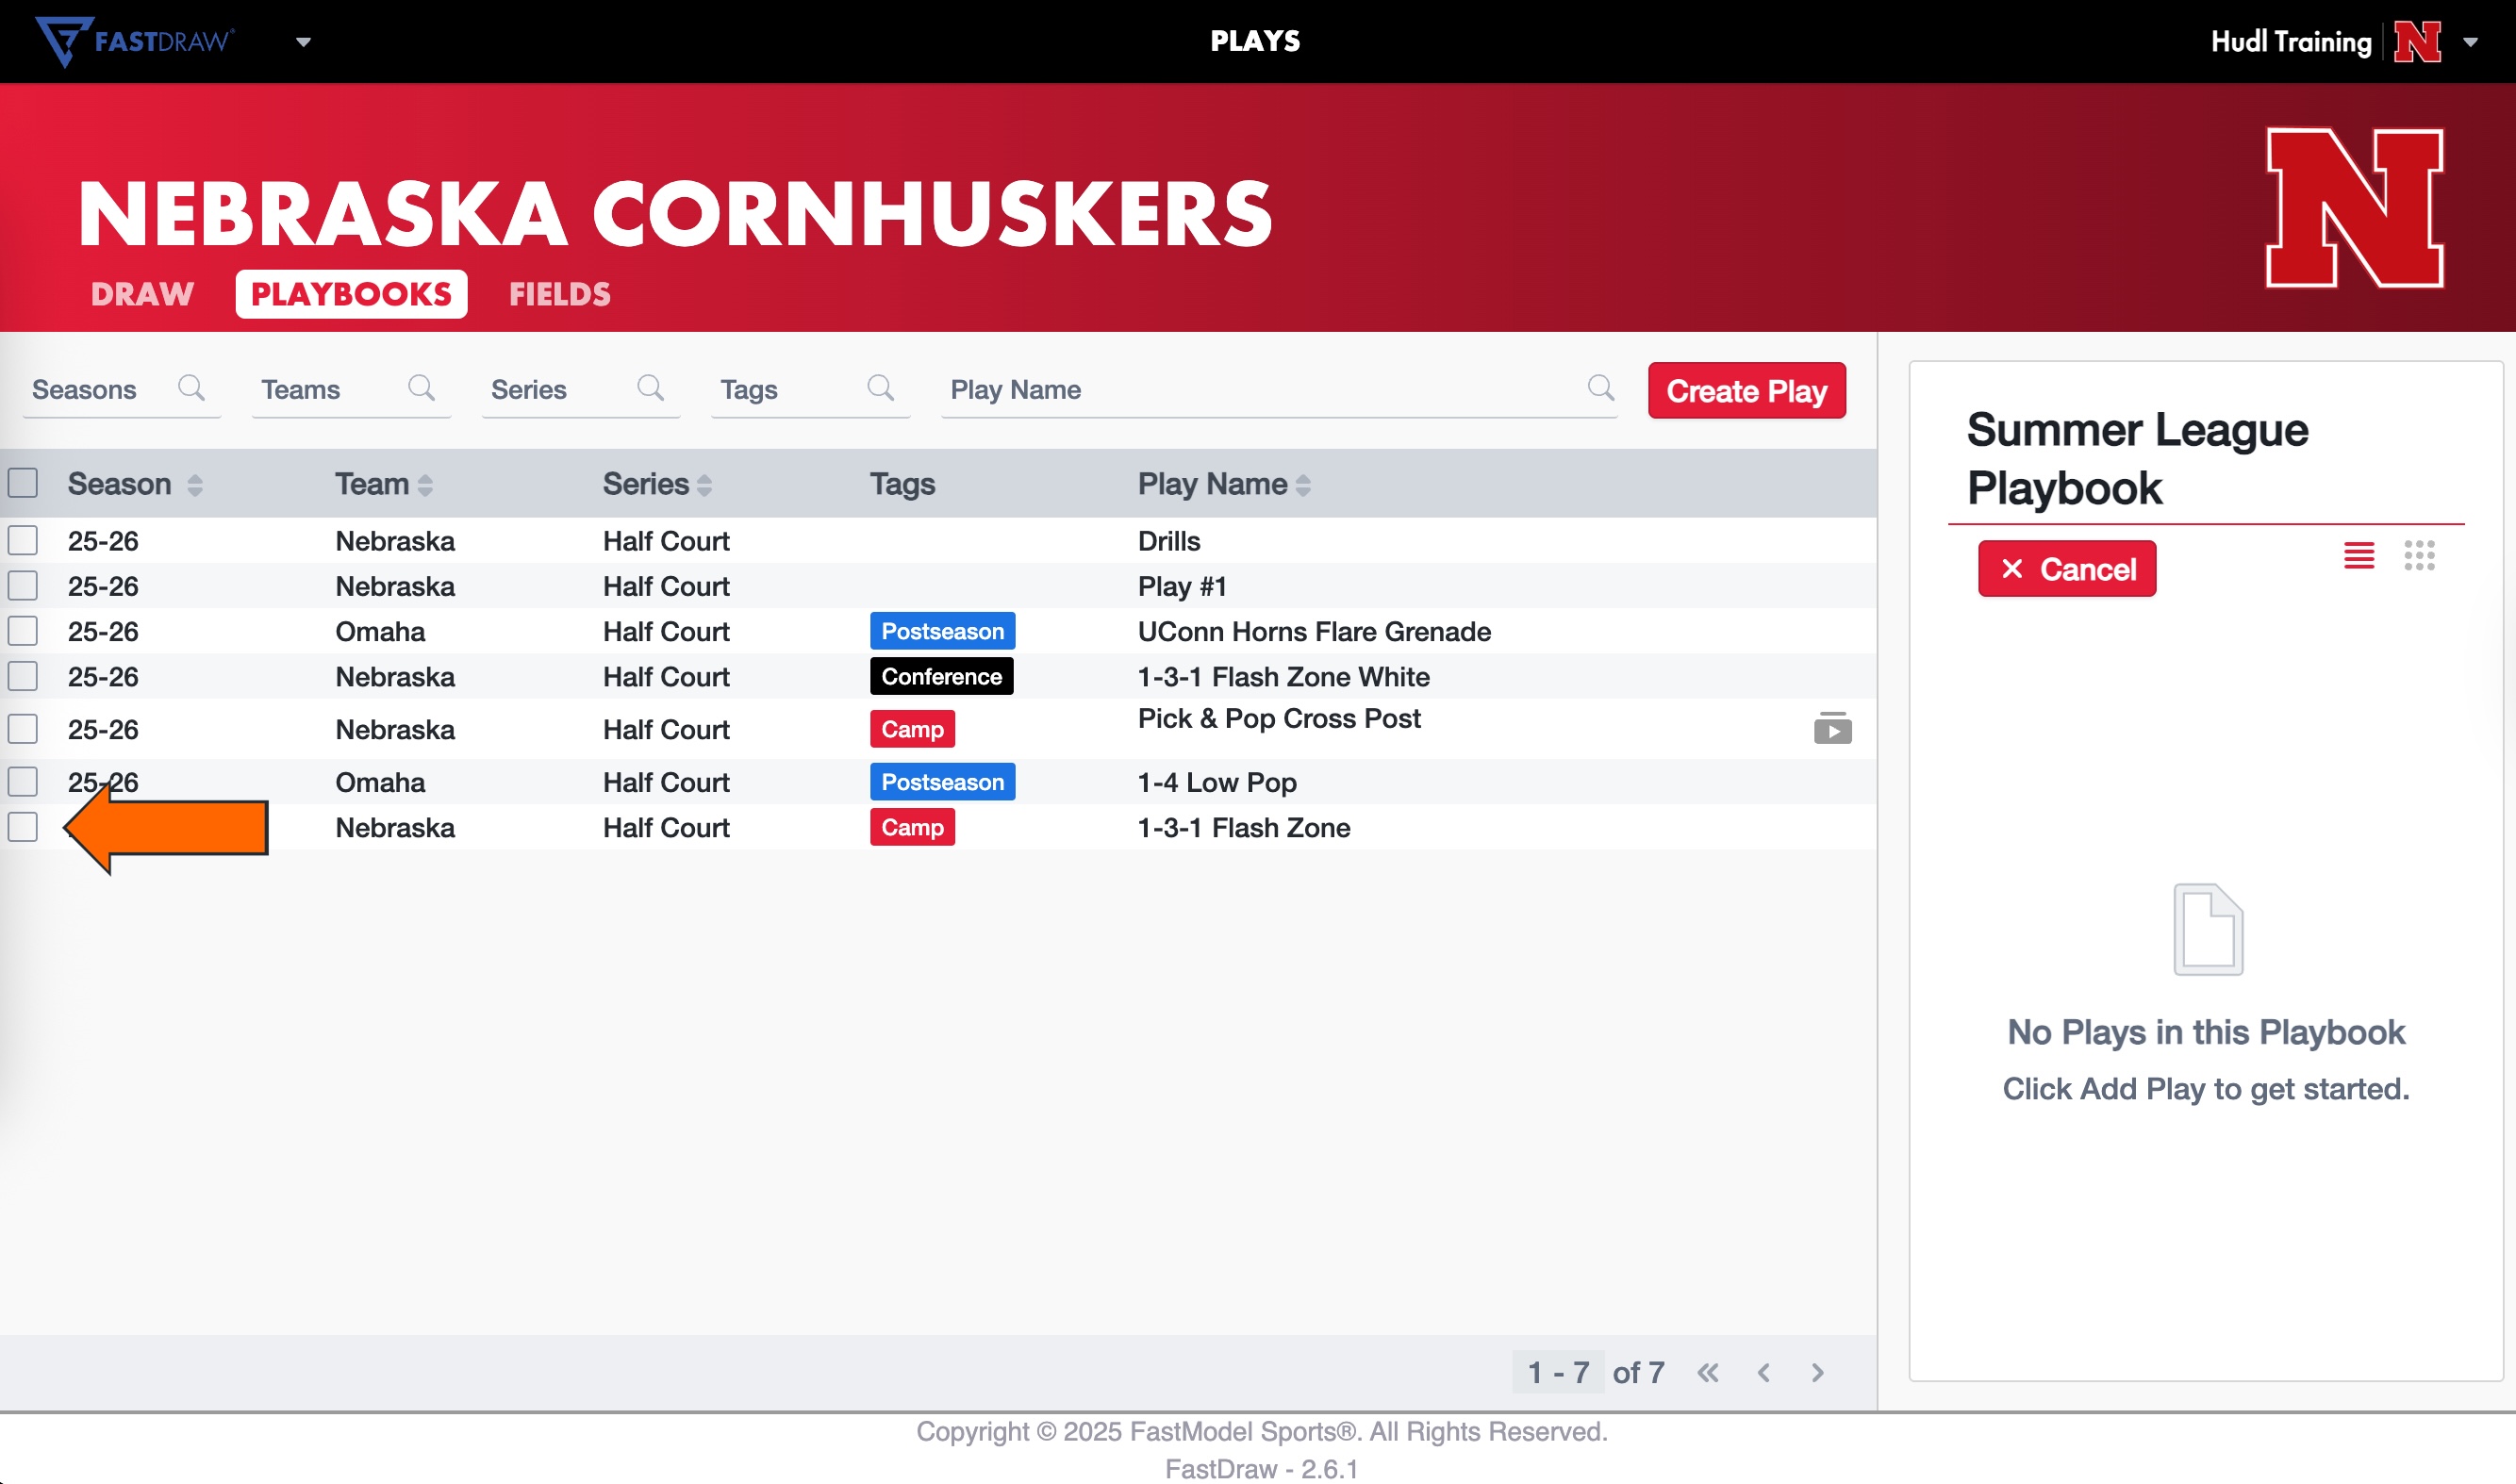Click the Summer League Playbook title
Viewport: 2516px width, 1484px height.
click(2137, 459)
